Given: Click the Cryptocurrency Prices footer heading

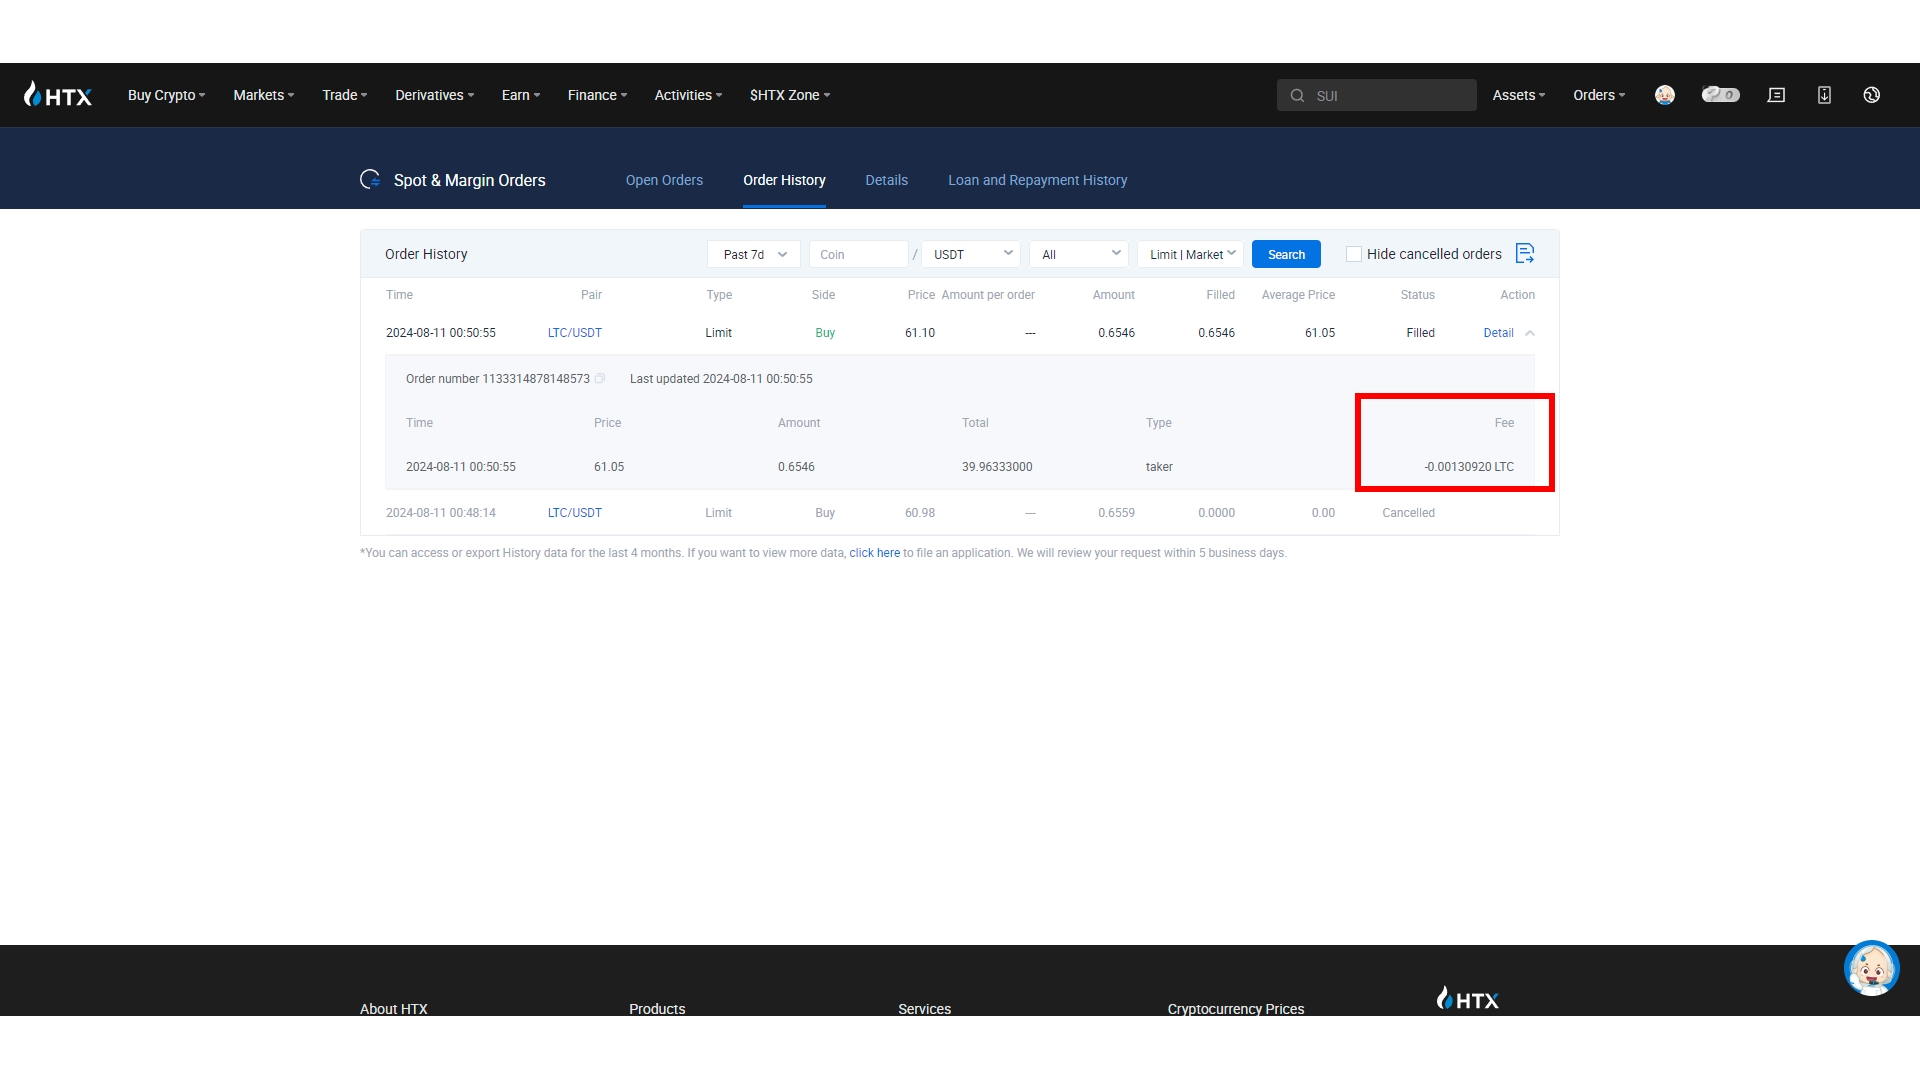Looking at the screenshot, I should click(1236, 1009).
